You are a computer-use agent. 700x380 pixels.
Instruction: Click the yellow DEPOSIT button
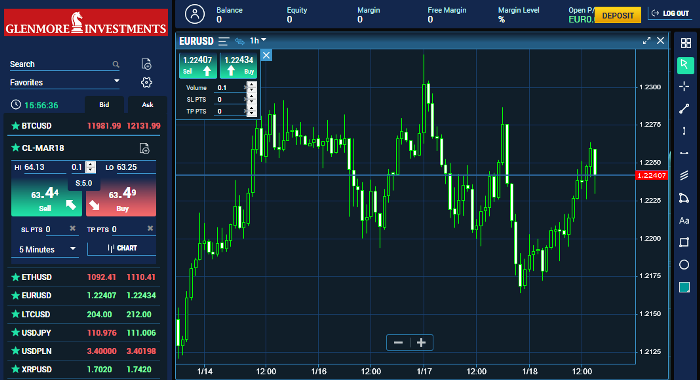coord(618,15)
